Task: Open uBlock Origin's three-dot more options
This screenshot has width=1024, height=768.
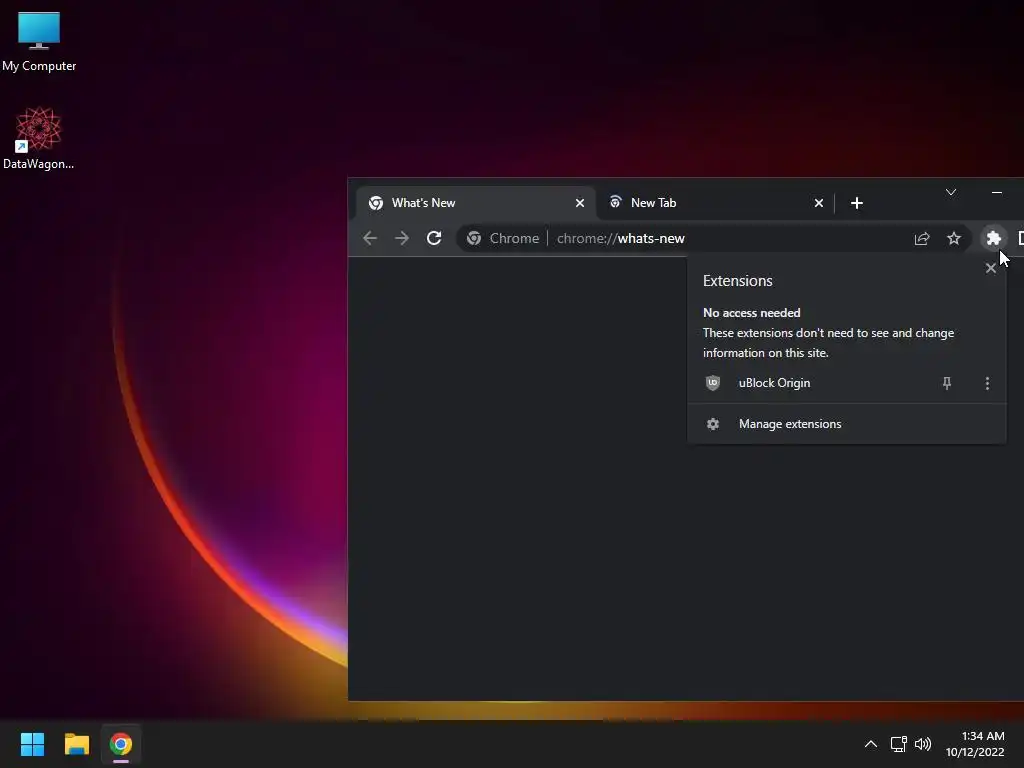Action: point(987,383)
